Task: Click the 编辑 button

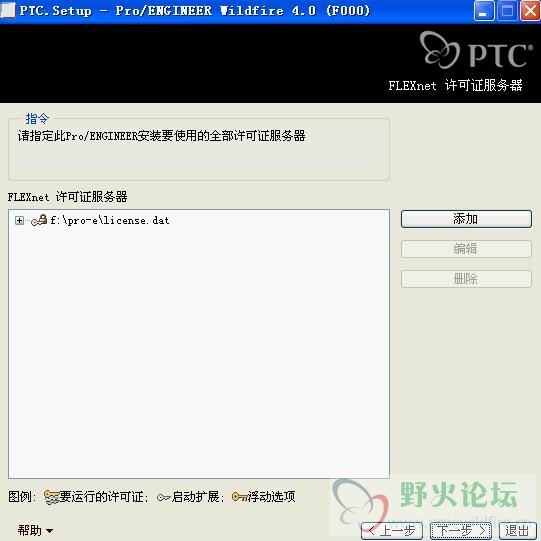Action: [x=466, y=249]
